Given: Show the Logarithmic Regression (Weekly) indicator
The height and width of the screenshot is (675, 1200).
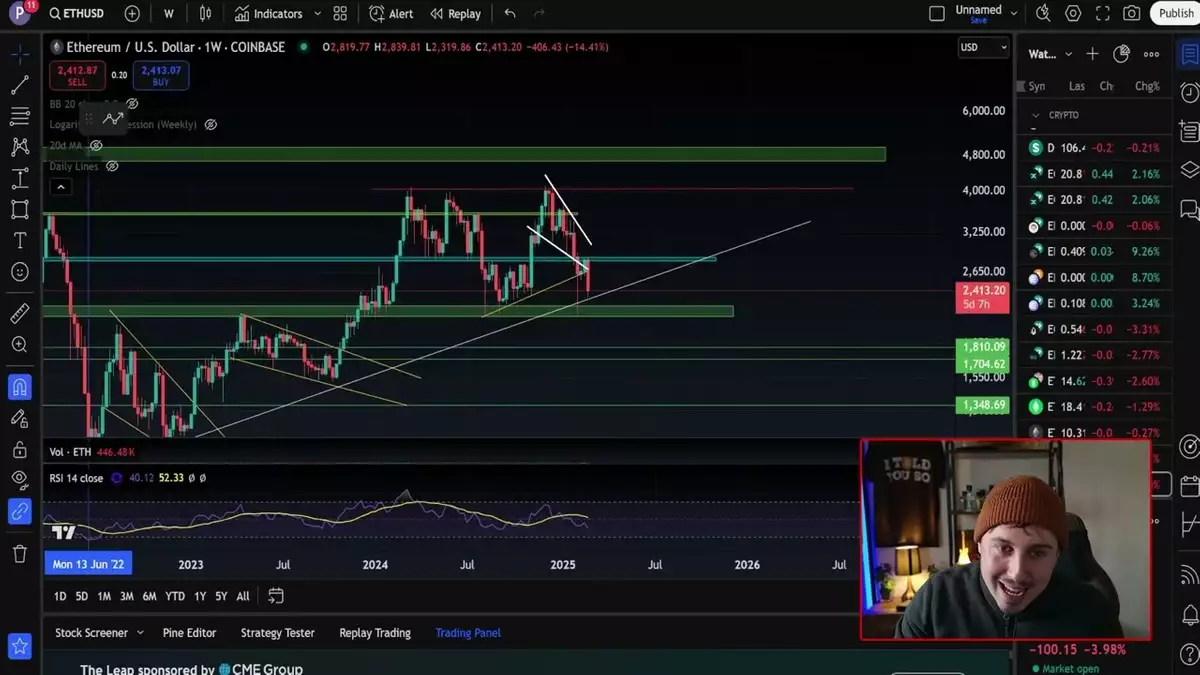Looking at the screenshot, I should pos(211,125).
